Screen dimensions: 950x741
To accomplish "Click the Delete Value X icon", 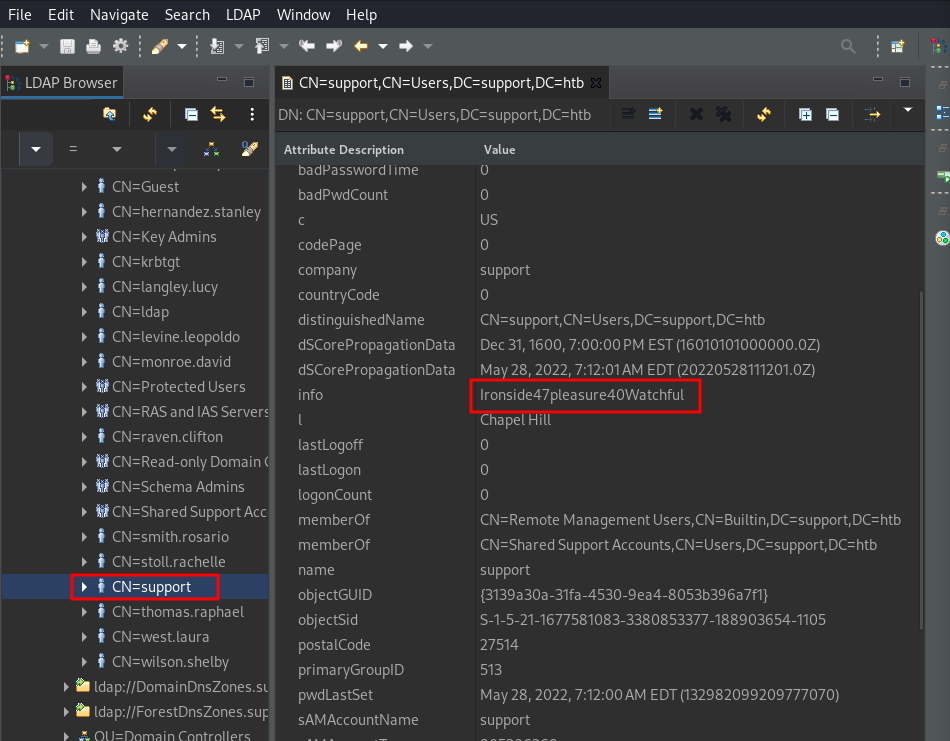I will click(x=696, y=114).
